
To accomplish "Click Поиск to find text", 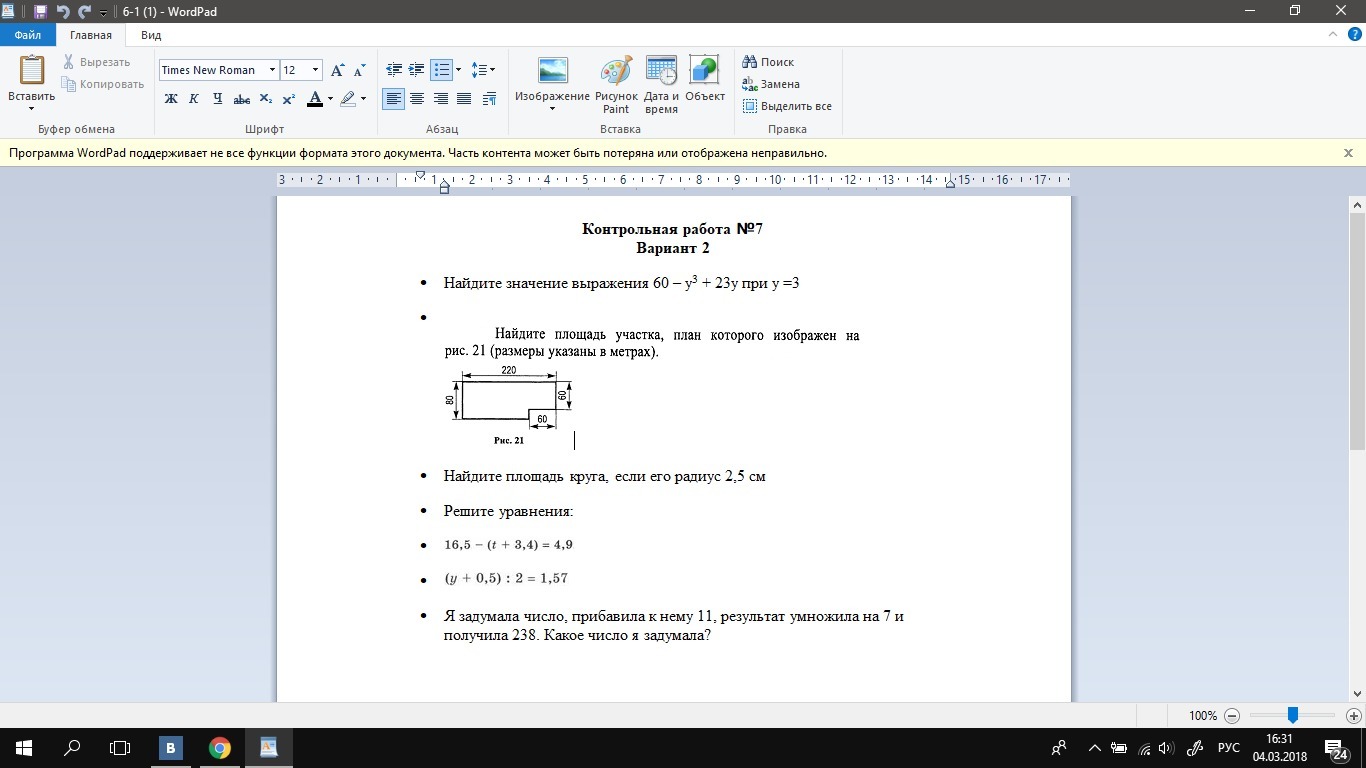I will point(768,62).
